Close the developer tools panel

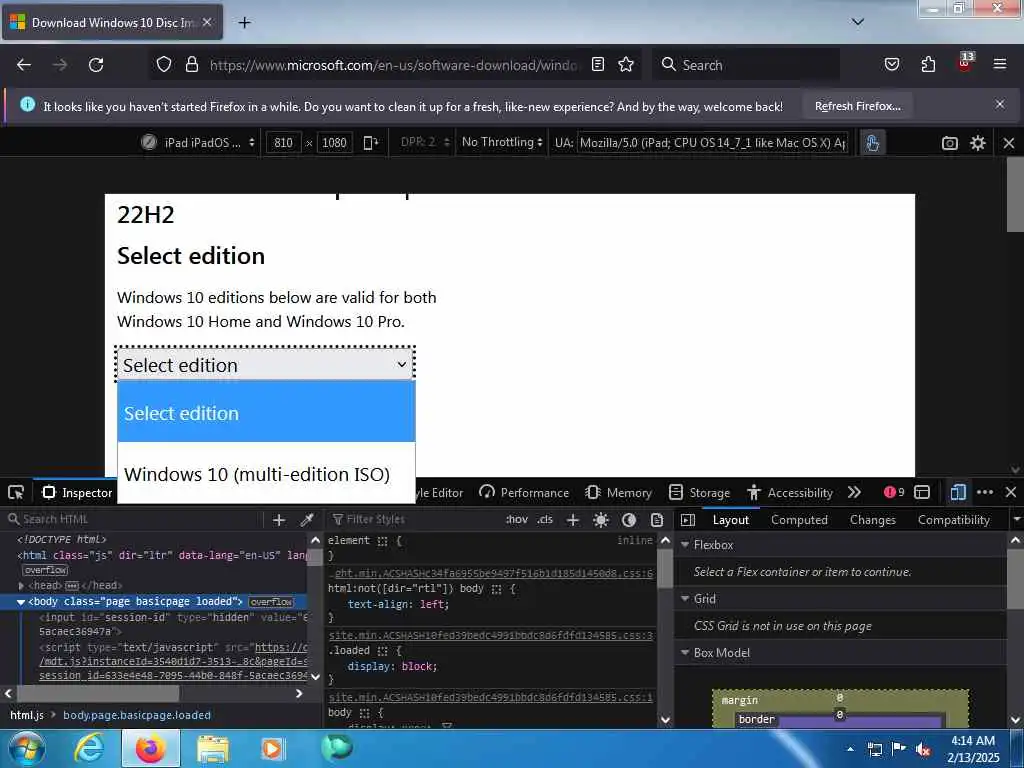click(x=1010, y=492)
